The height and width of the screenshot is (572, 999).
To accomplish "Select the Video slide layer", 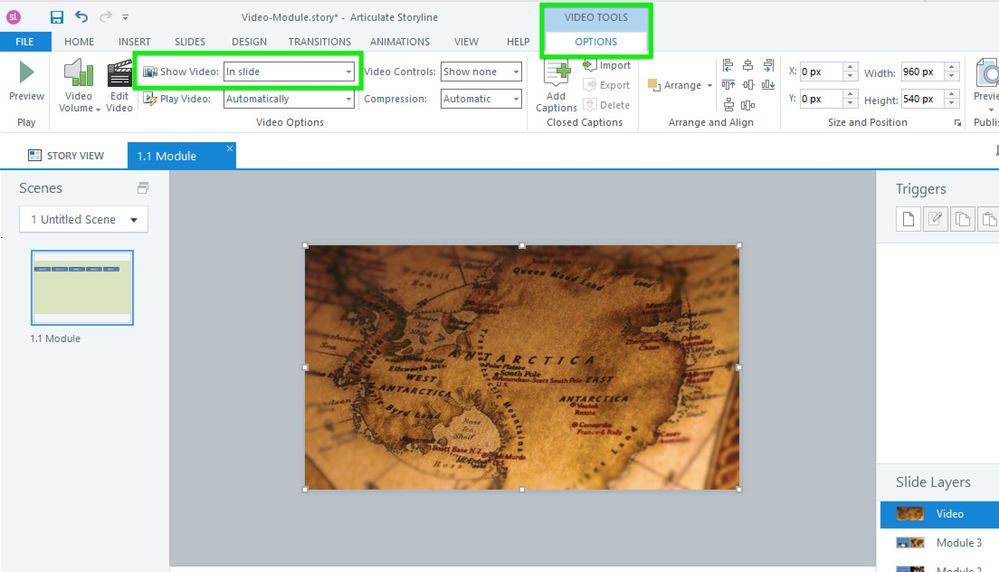I will [940, 514].
